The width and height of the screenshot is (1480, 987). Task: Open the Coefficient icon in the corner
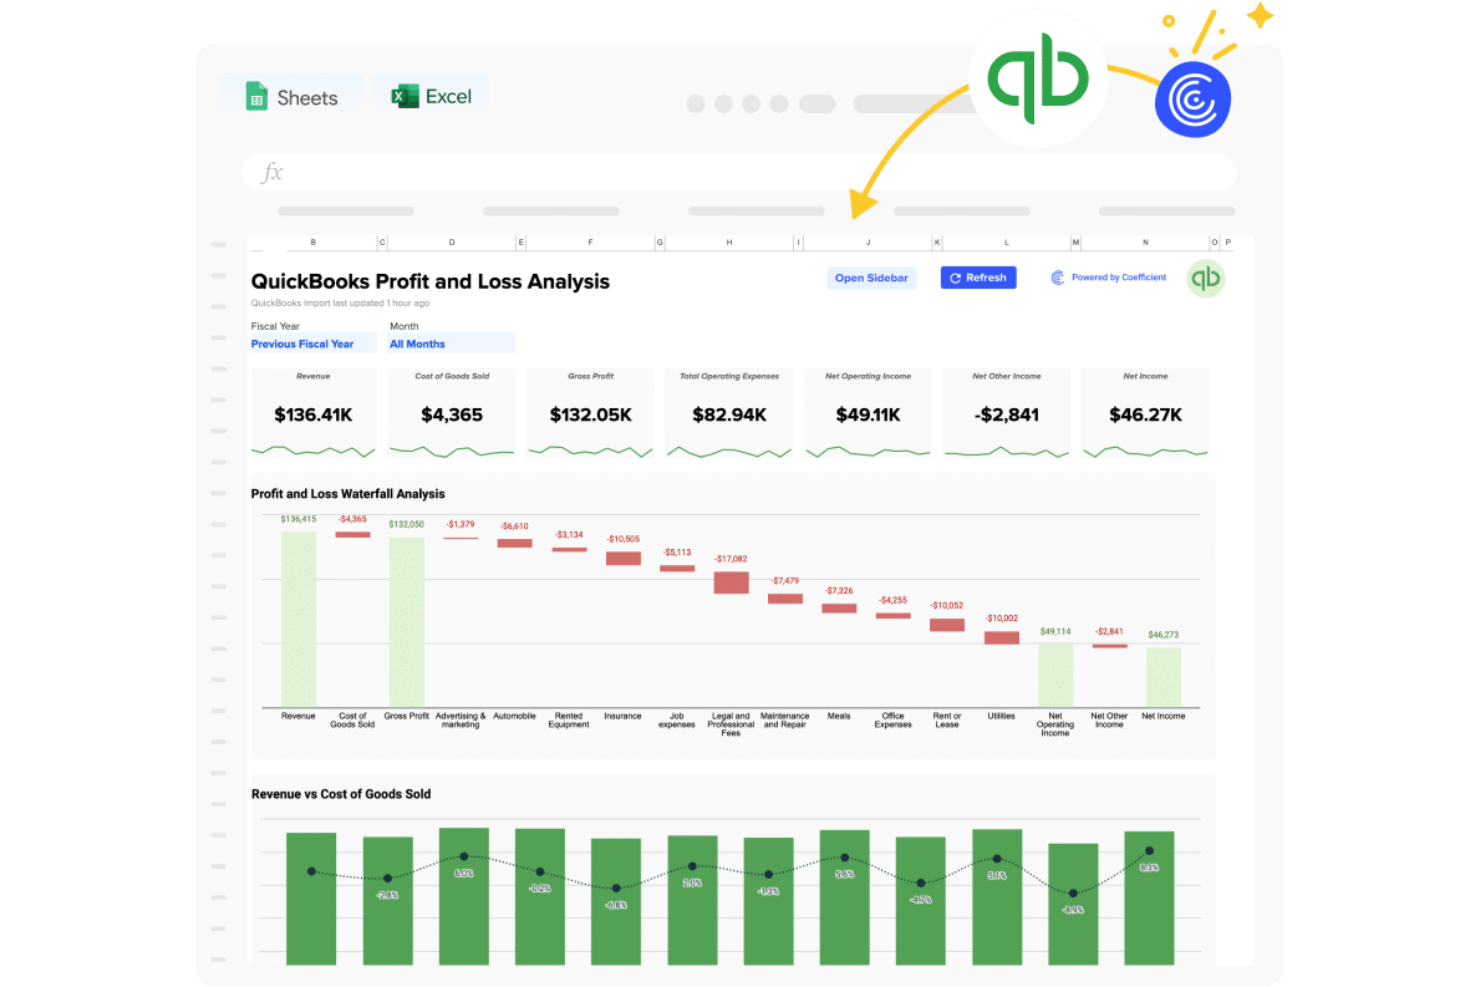tap(1192, 99)
